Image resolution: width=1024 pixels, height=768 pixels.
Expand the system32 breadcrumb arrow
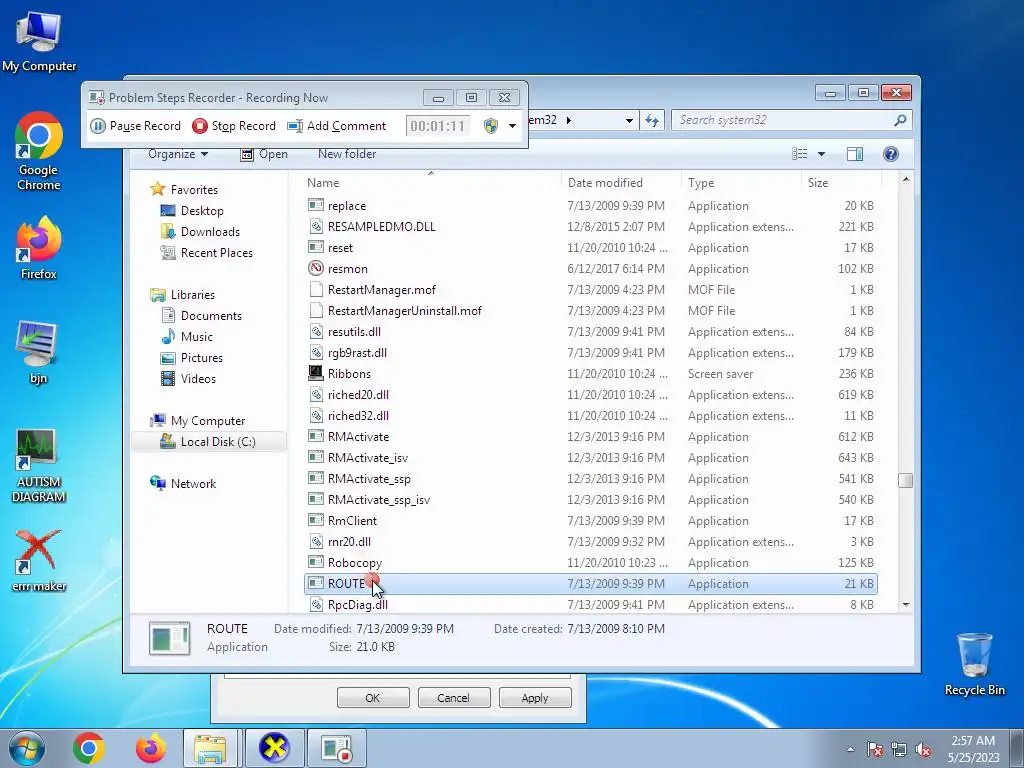[x=568, y=120]
